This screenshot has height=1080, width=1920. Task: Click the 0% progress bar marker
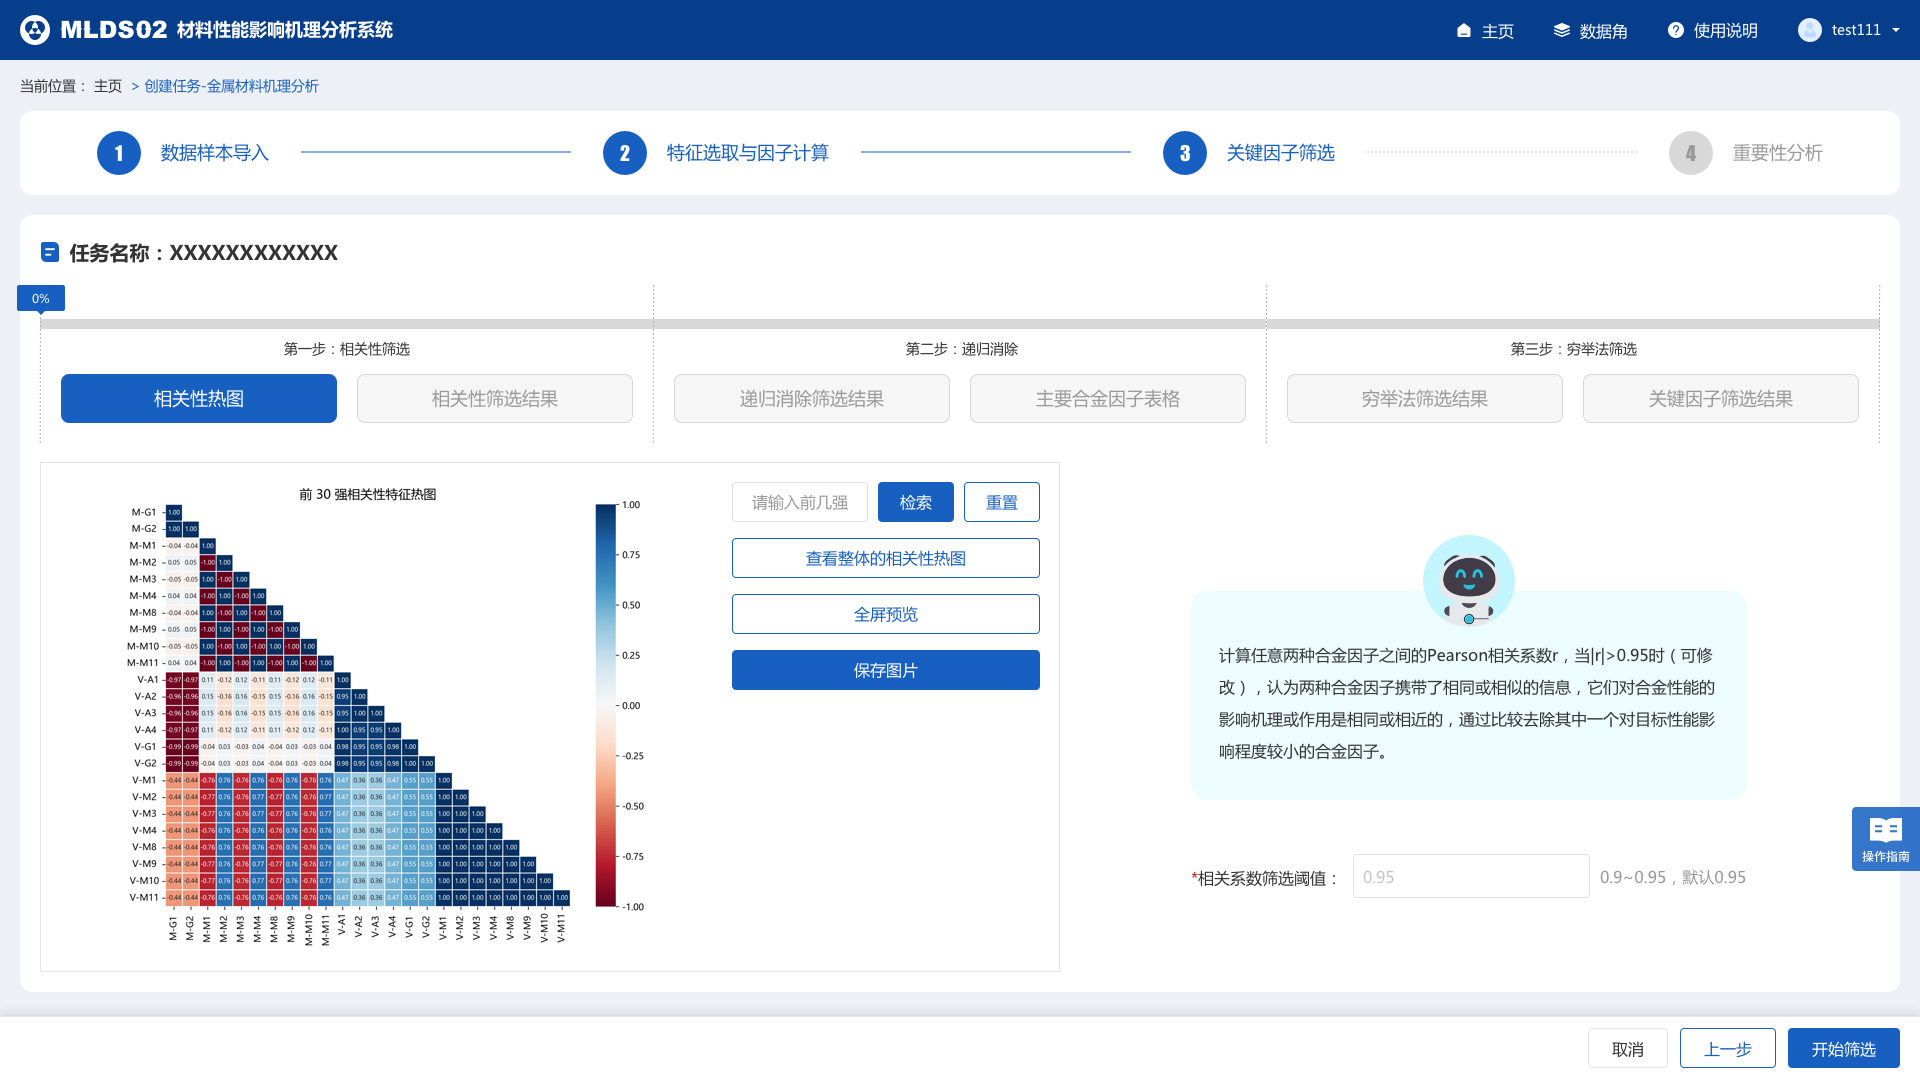(41, 298)
